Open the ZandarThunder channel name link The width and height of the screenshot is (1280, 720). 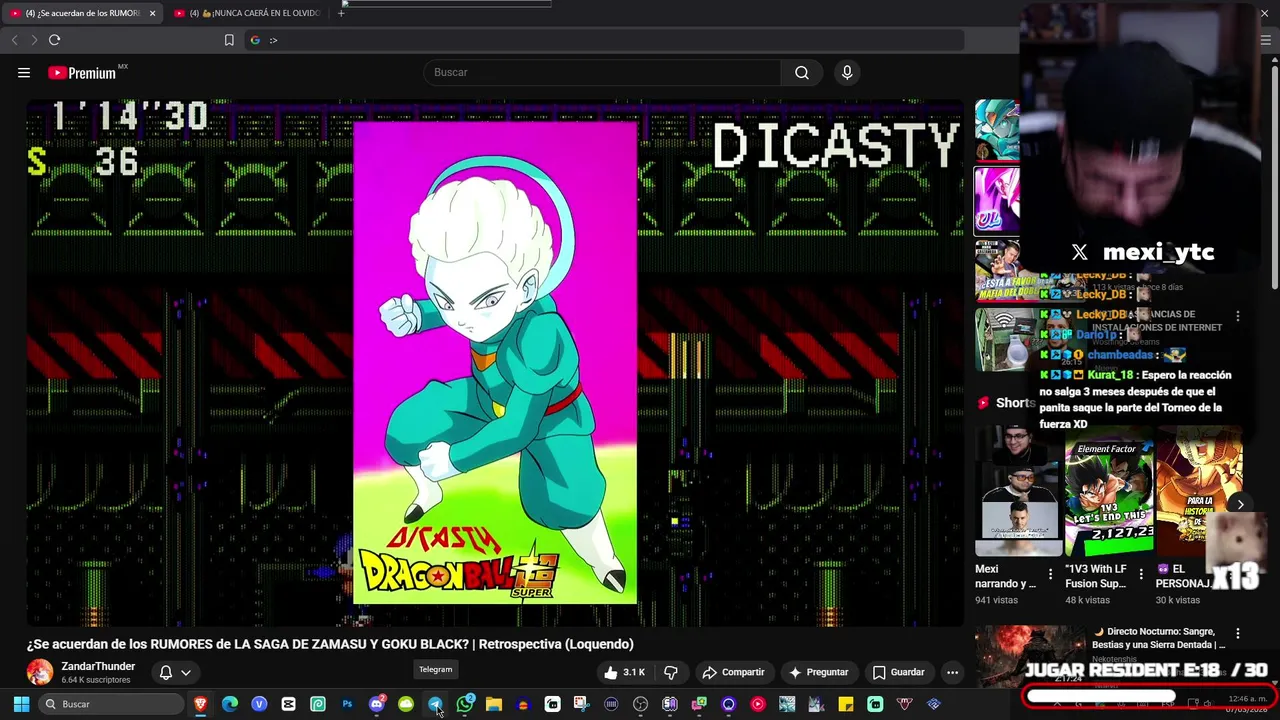click(98, 666)
